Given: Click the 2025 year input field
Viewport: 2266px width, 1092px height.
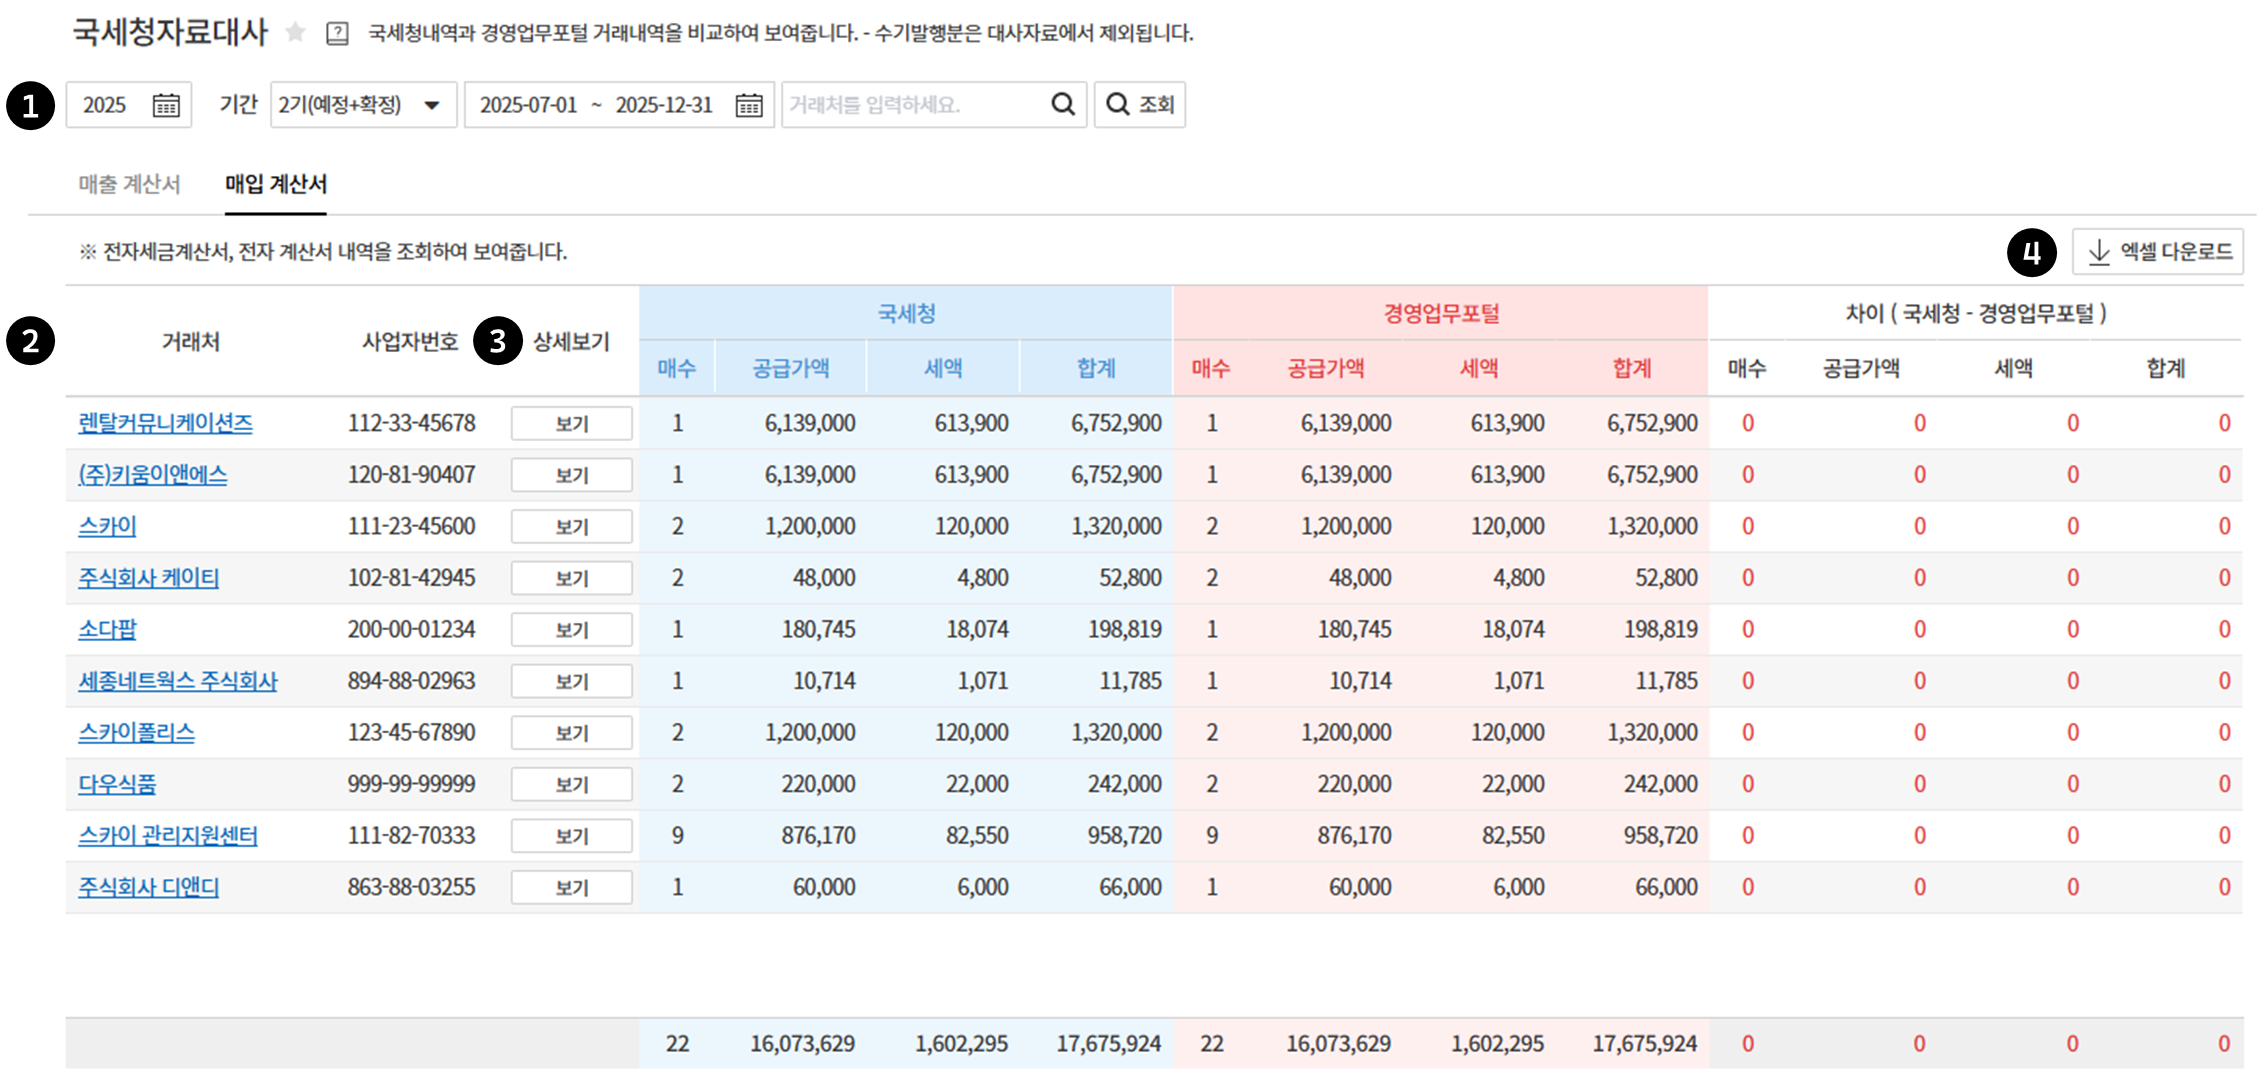Looking at the screenshot, I should pyautogui.click(x=106, y=105).
